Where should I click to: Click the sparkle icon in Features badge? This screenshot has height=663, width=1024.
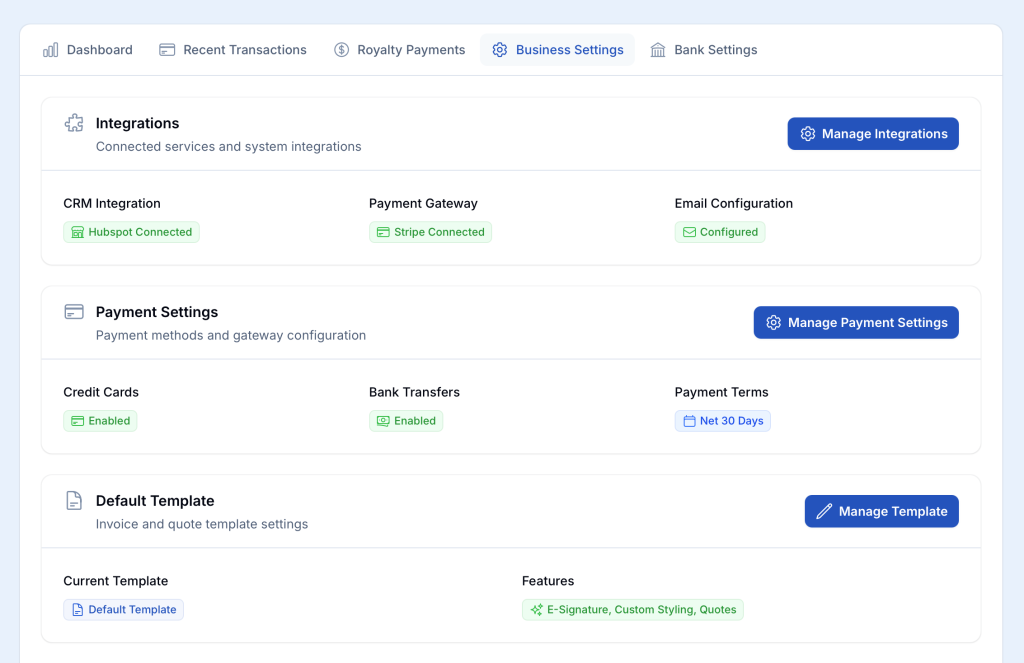tap(537, 610)
